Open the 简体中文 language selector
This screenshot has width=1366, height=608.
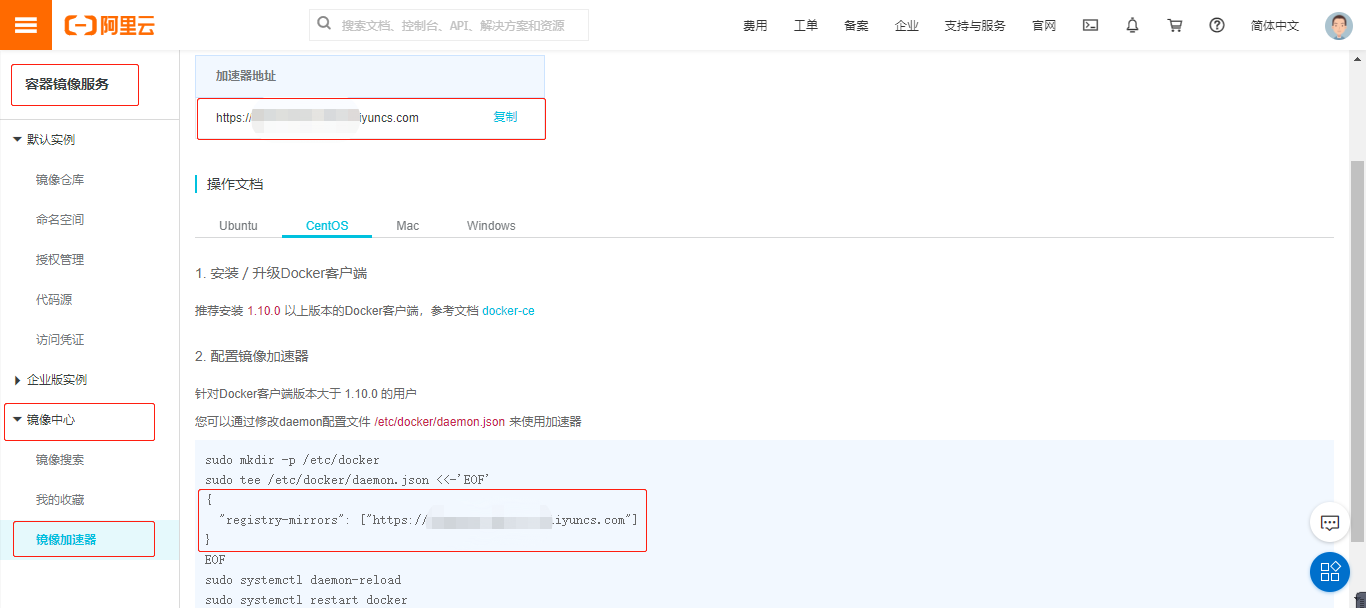pyautogui.click(x=1275, y=26)
